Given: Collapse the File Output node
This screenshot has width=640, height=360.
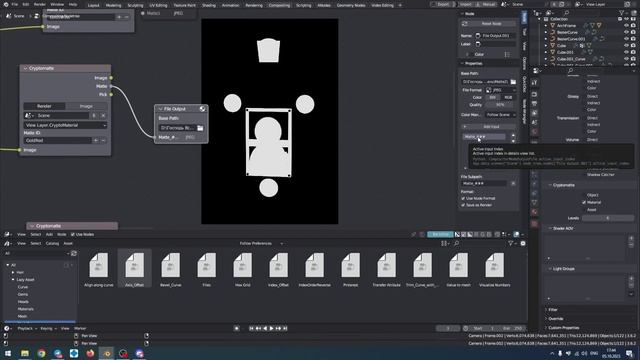Looking at the screenshot, I should tap(160, 109).
